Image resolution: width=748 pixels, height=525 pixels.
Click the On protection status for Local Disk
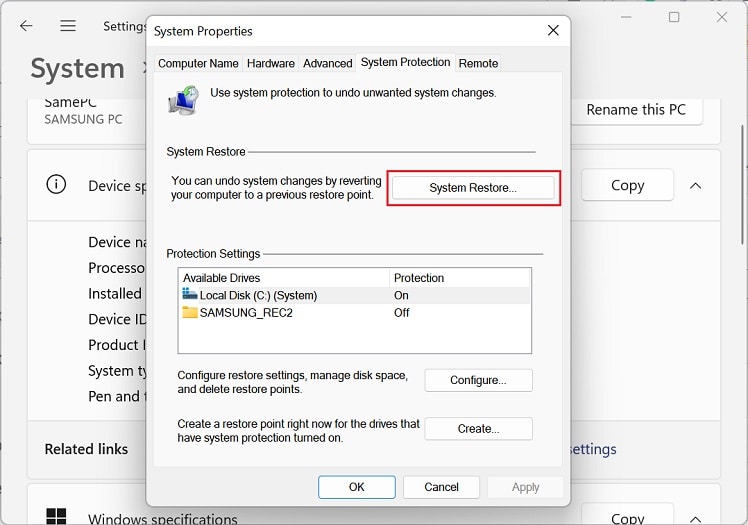(x=401, y=296)
